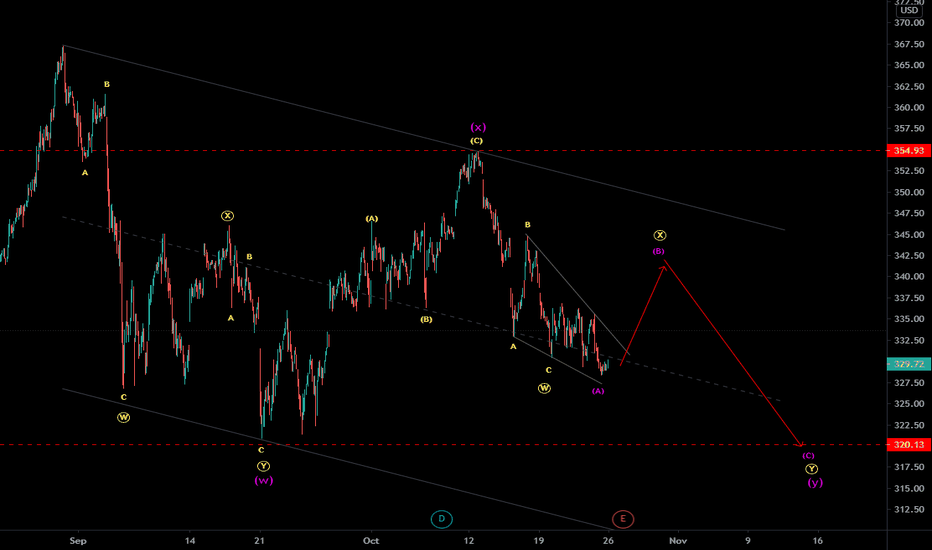This screenshot has height=550, width=932.
Task: Click the 16 date on time axis
Action: [818, 540]
